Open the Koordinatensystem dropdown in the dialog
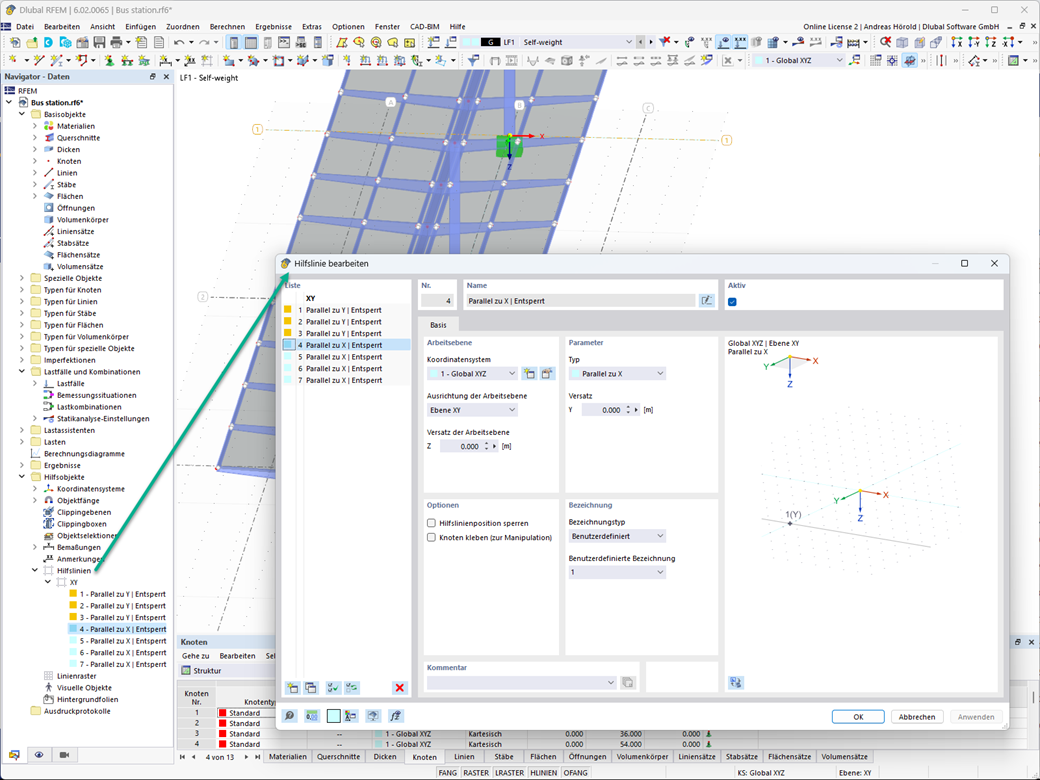 (x=472, y=373)
